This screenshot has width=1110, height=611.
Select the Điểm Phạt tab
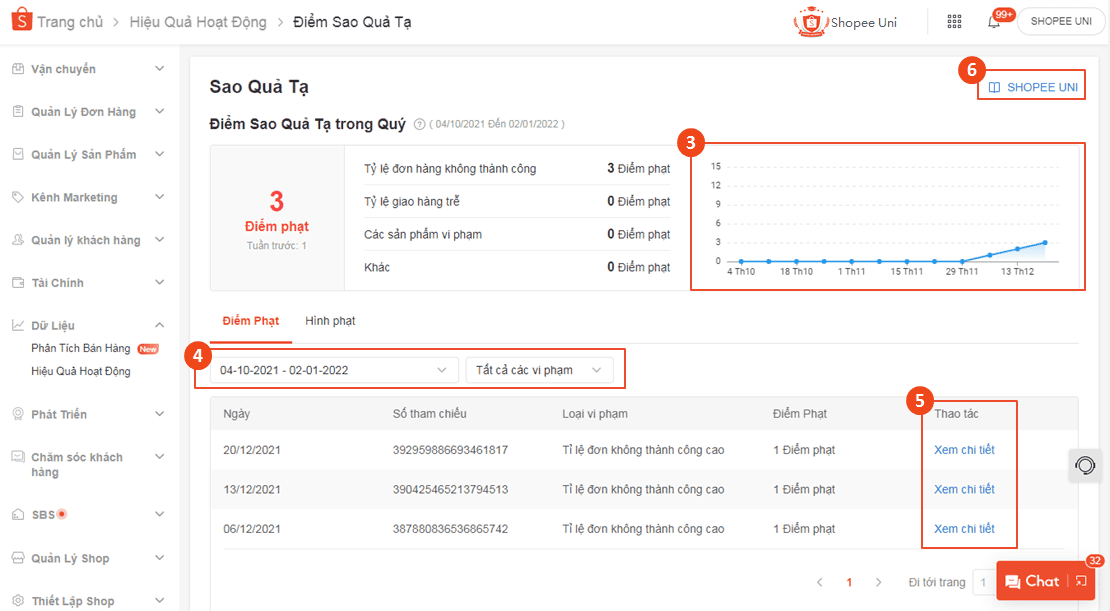(250, 321)
